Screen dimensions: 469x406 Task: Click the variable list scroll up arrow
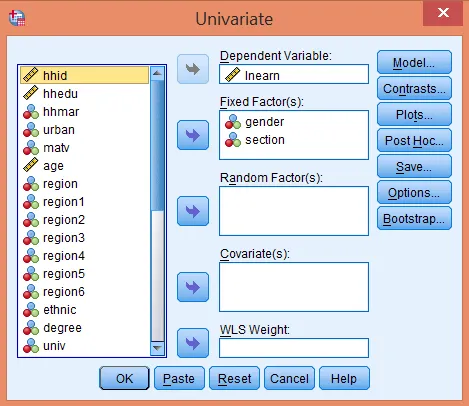pyautogui.click(x=157, y=73)
